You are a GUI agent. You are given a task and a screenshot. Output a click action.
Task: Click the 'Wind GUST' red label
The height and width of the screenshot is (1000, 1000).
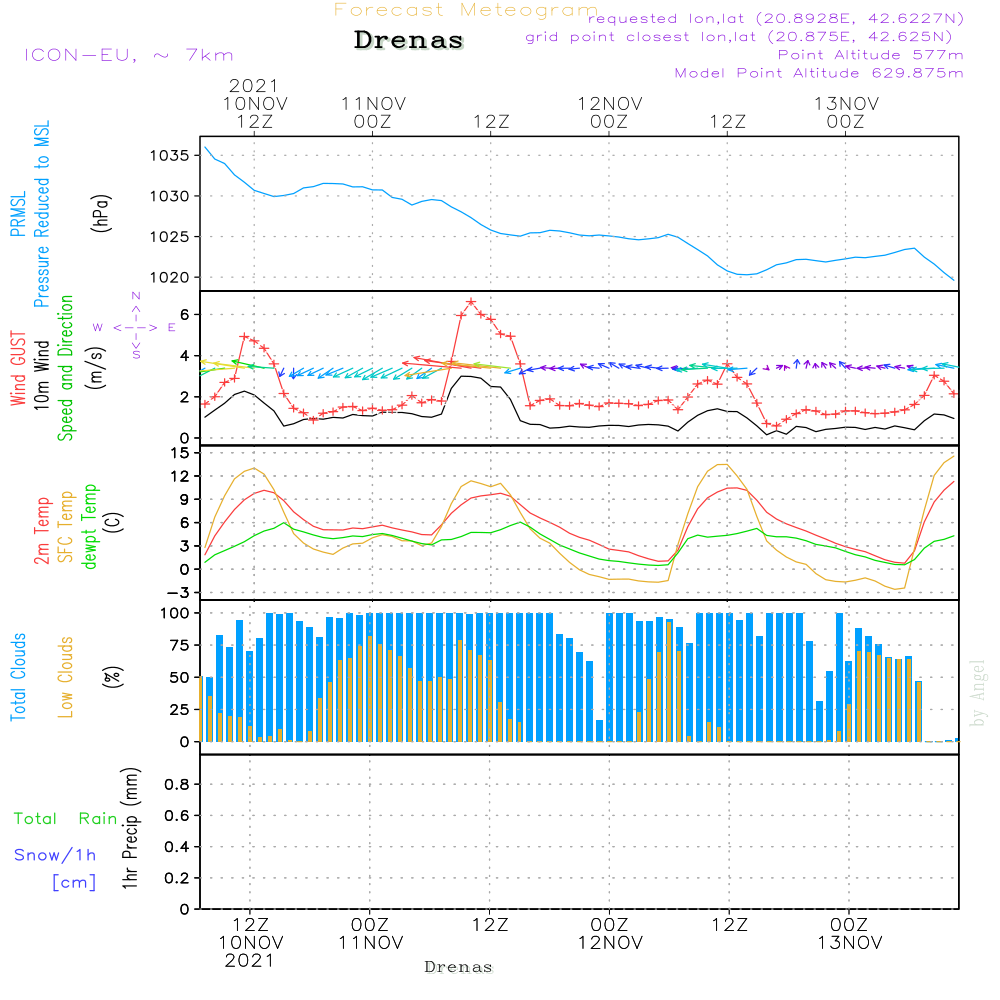tap(18, 368)
